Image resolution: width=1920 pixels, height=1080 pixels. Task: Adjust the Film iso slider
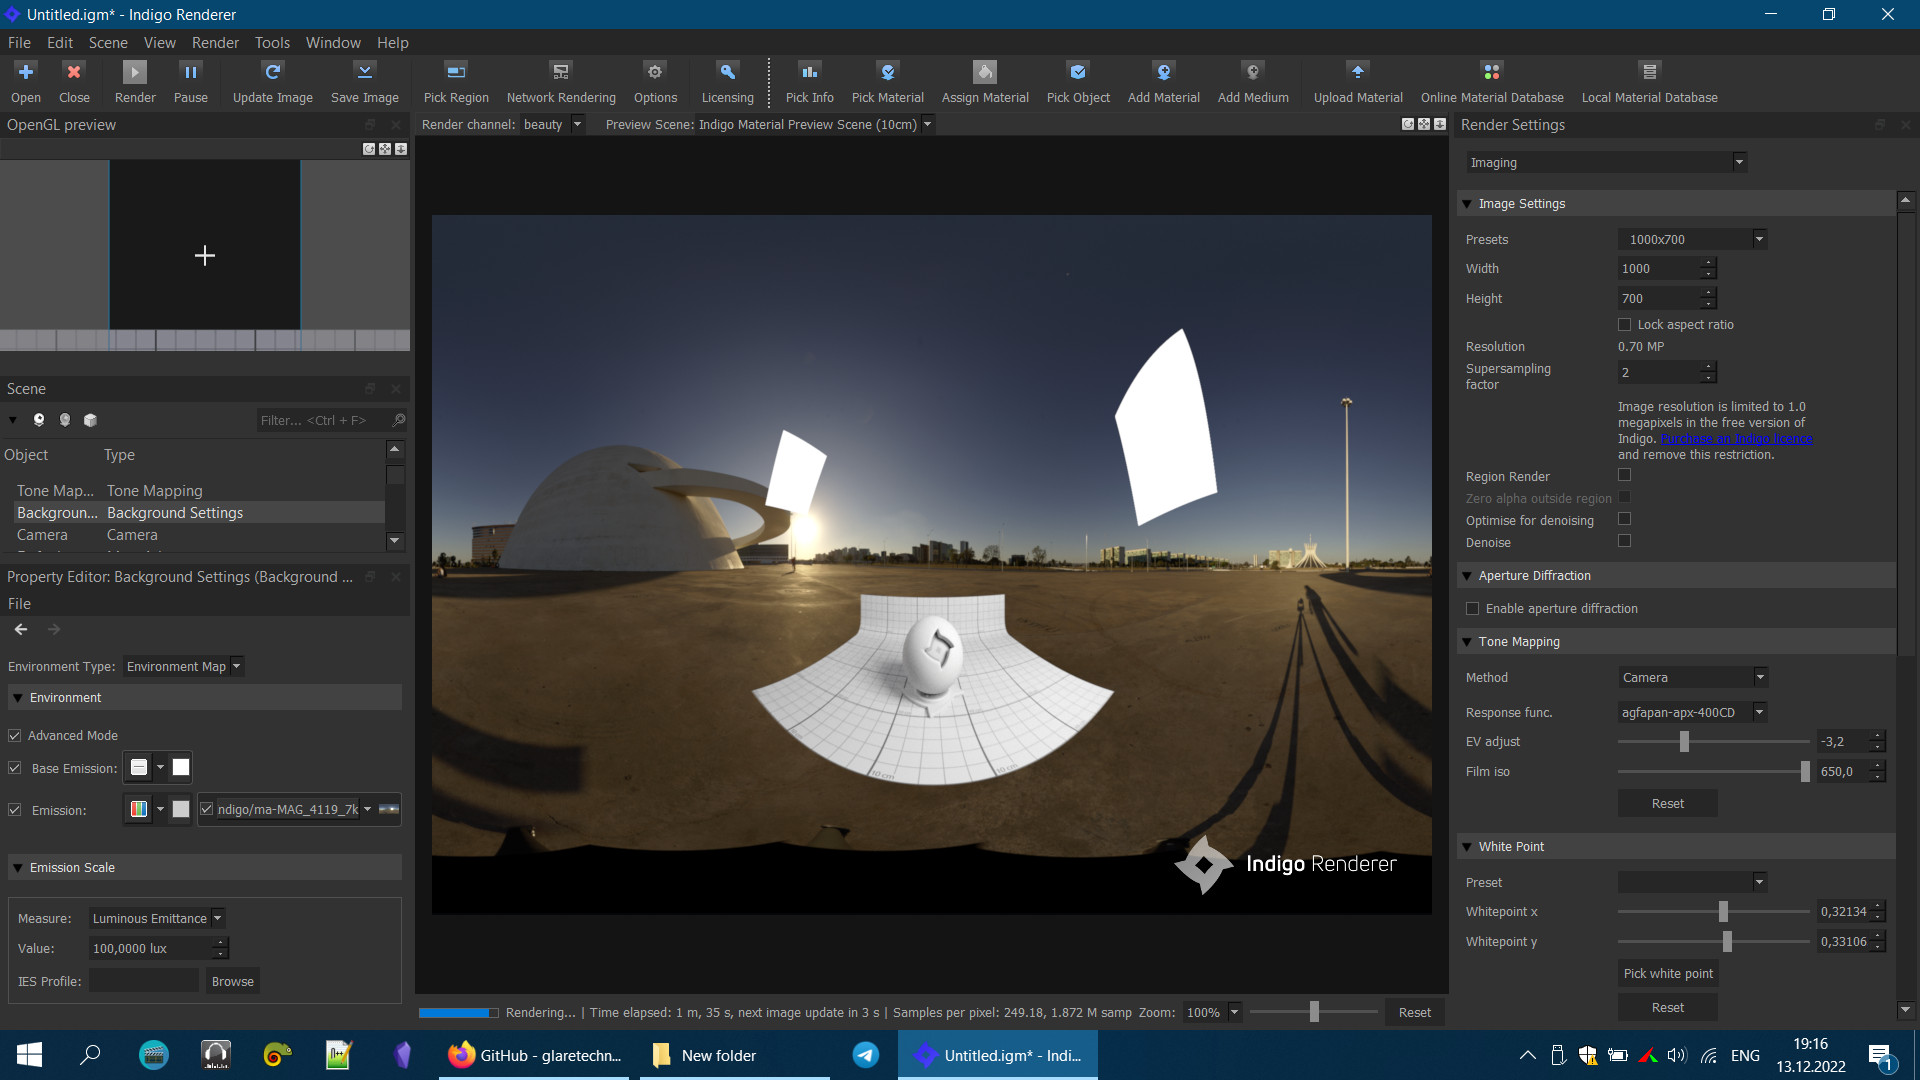point(1805,772)
